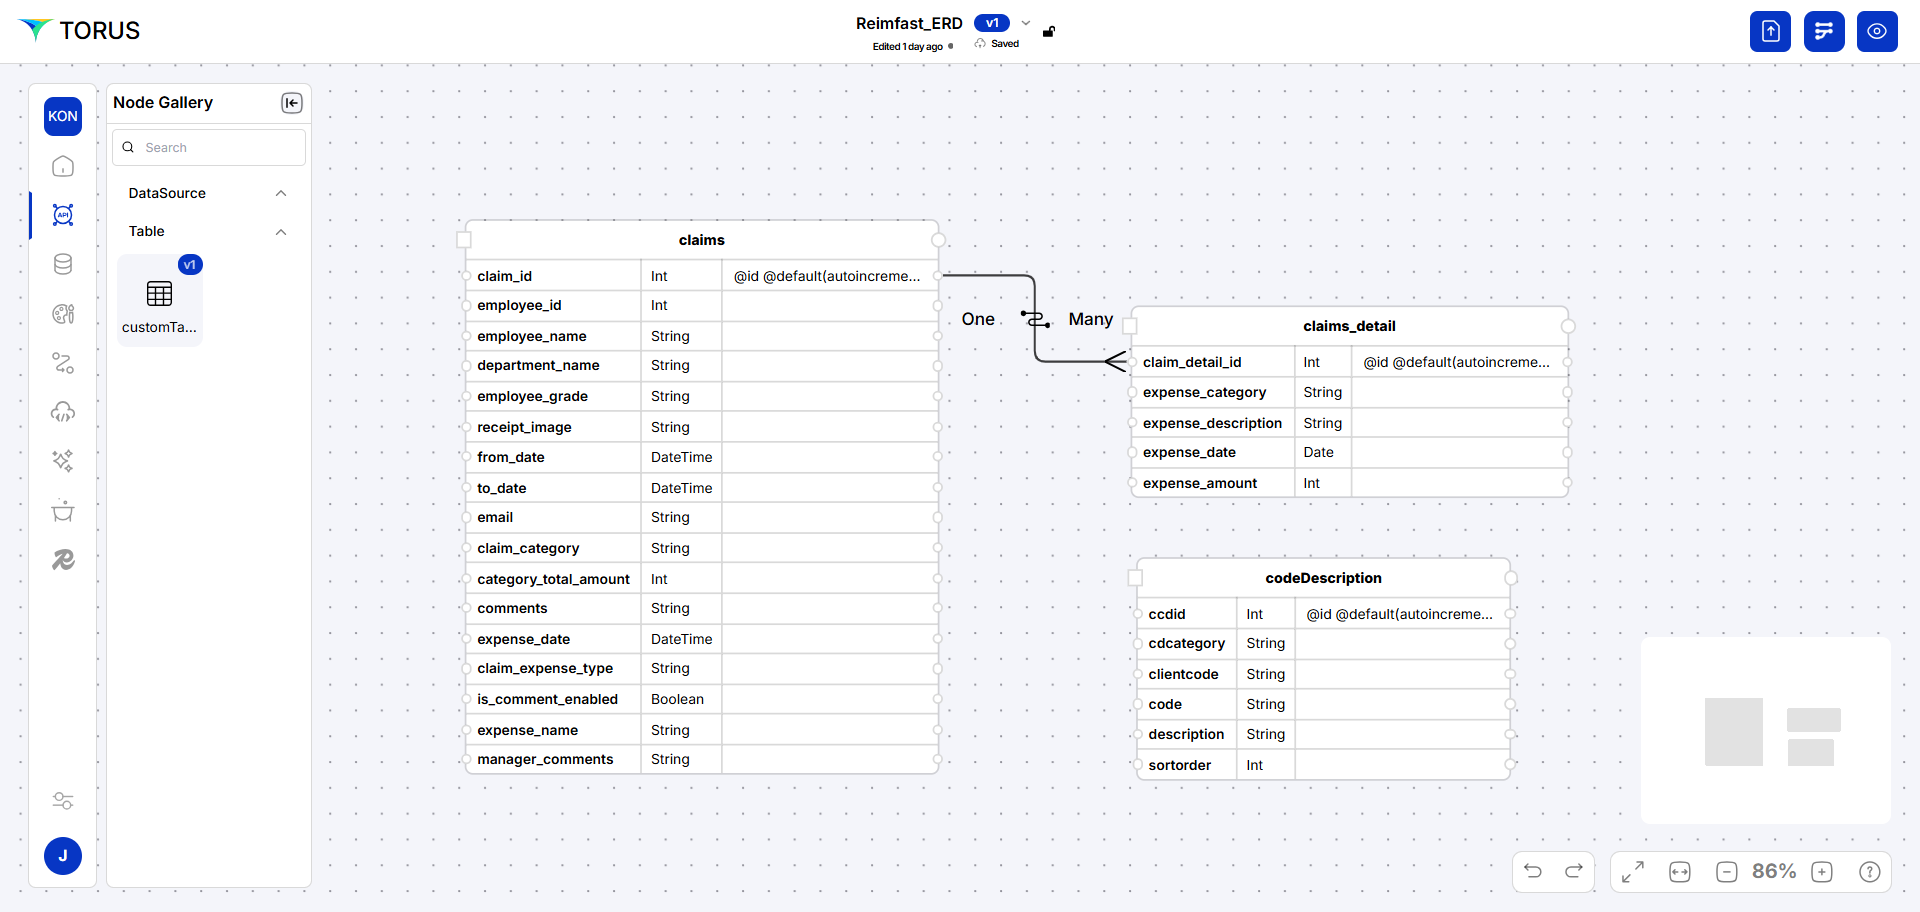Click the zoom out minus button

tap(1726, 872)
